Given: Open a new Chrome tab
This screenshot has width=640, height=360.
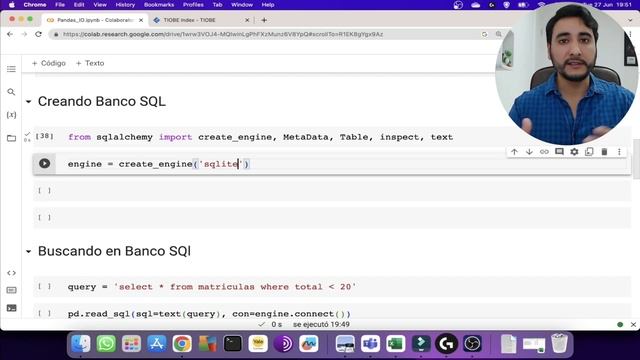Looking at the screenshot, I should coord(264,20).
